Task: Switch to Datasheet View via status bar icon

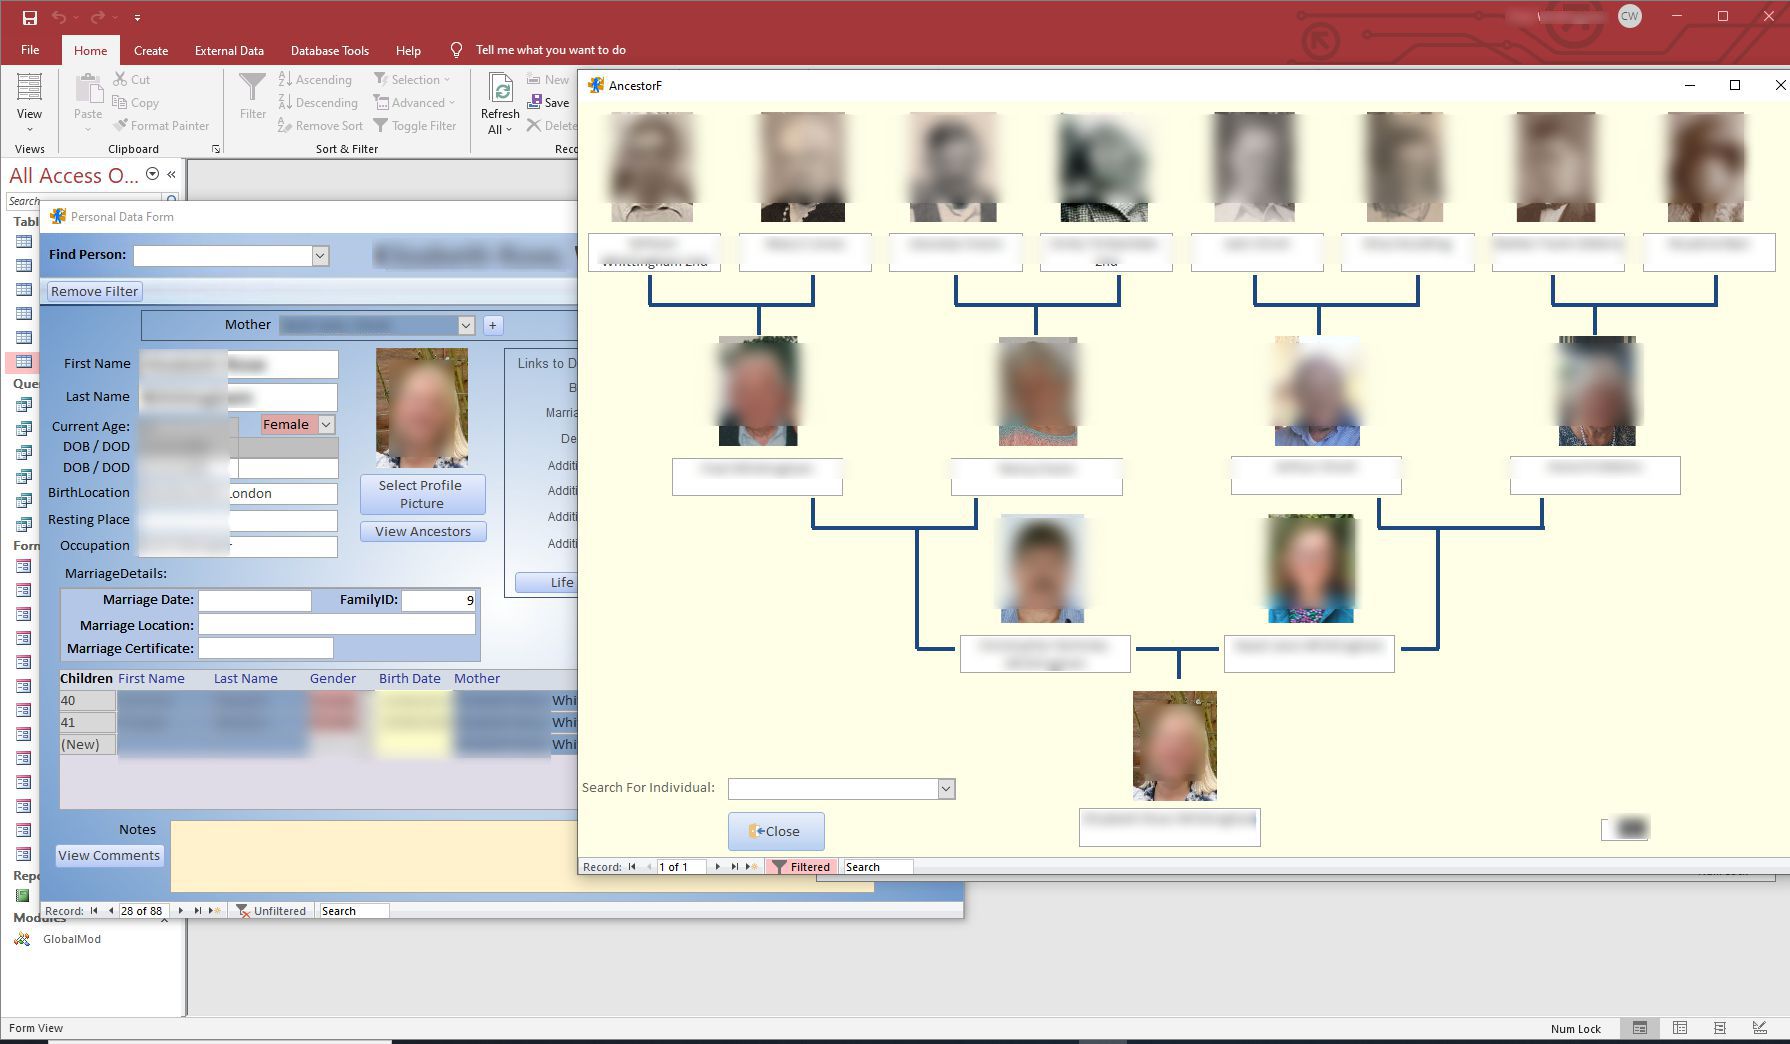Action: (1680, 1028)
